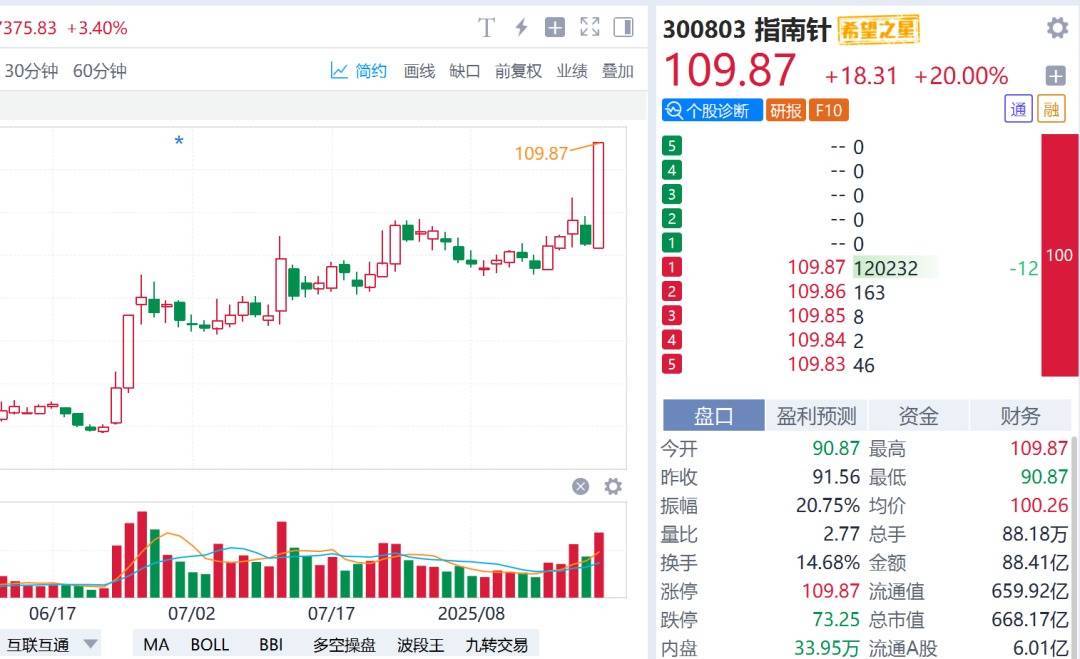This screenshot has width=1080, height=659.
Task: Select the BOLL indicator
Action: pyautogui.click(x=209, y=645)
